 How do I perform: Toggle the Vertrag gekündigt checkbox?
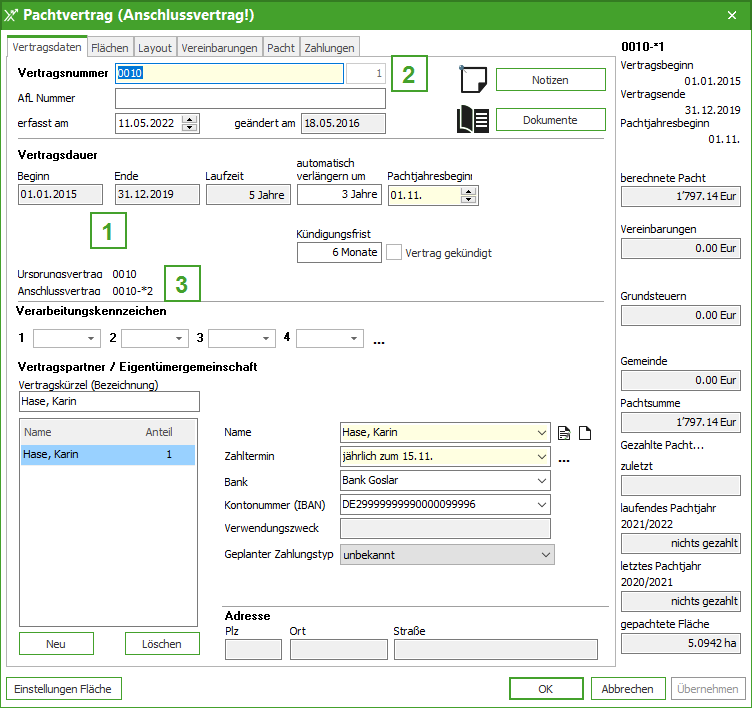pos(395,253)
